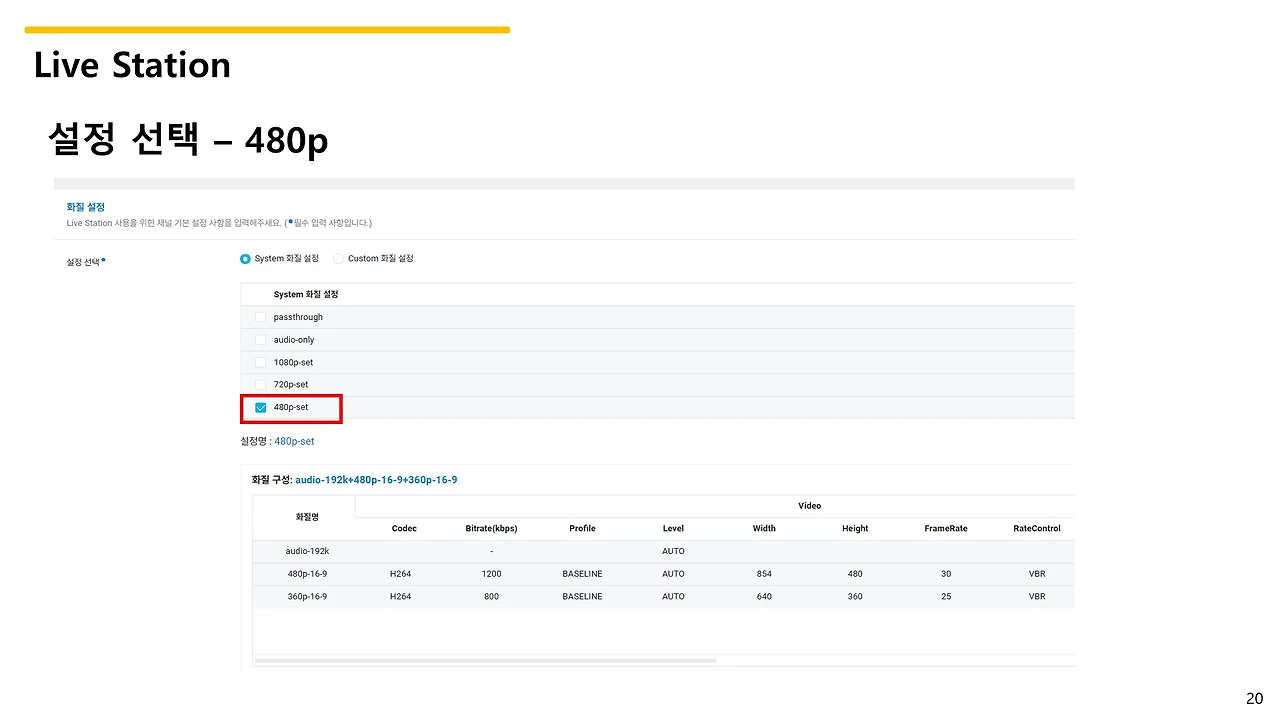Click the RateControl column header
The height and width of the screenshot is (720, 1280).
(1037, 528)
